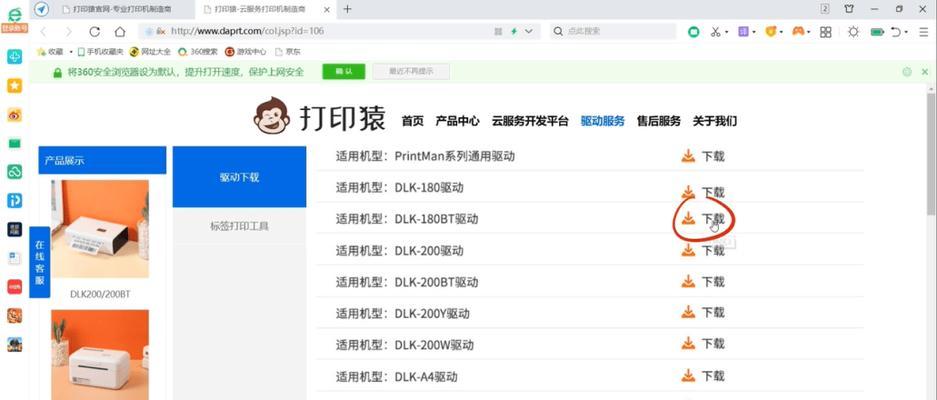The width and height of the screenshot is (937, 400).
Task: Open the 驱动服务 navigation item
Action: click(x=602, y=121)
